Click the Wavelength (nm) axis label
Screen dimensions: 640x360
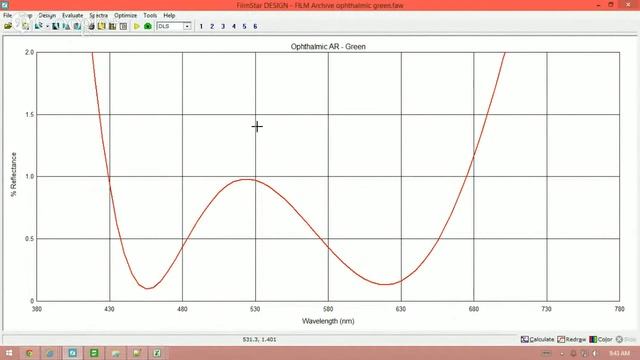(x=328, y=321)
